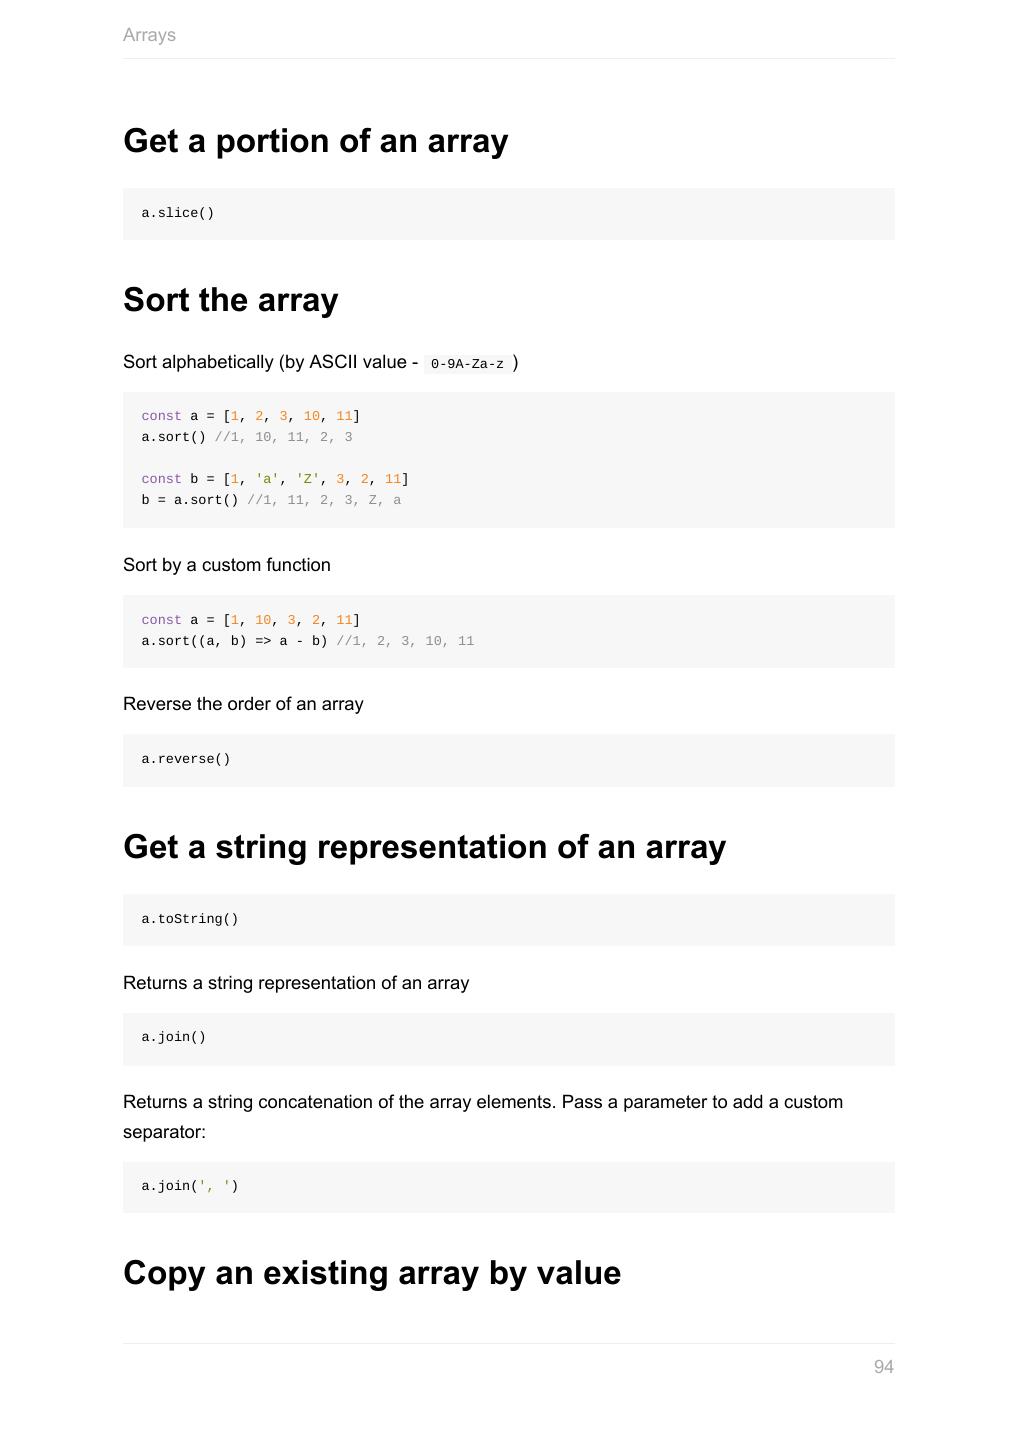
Task: Click the "Arrays" page header text
Action: click(149, 35)
